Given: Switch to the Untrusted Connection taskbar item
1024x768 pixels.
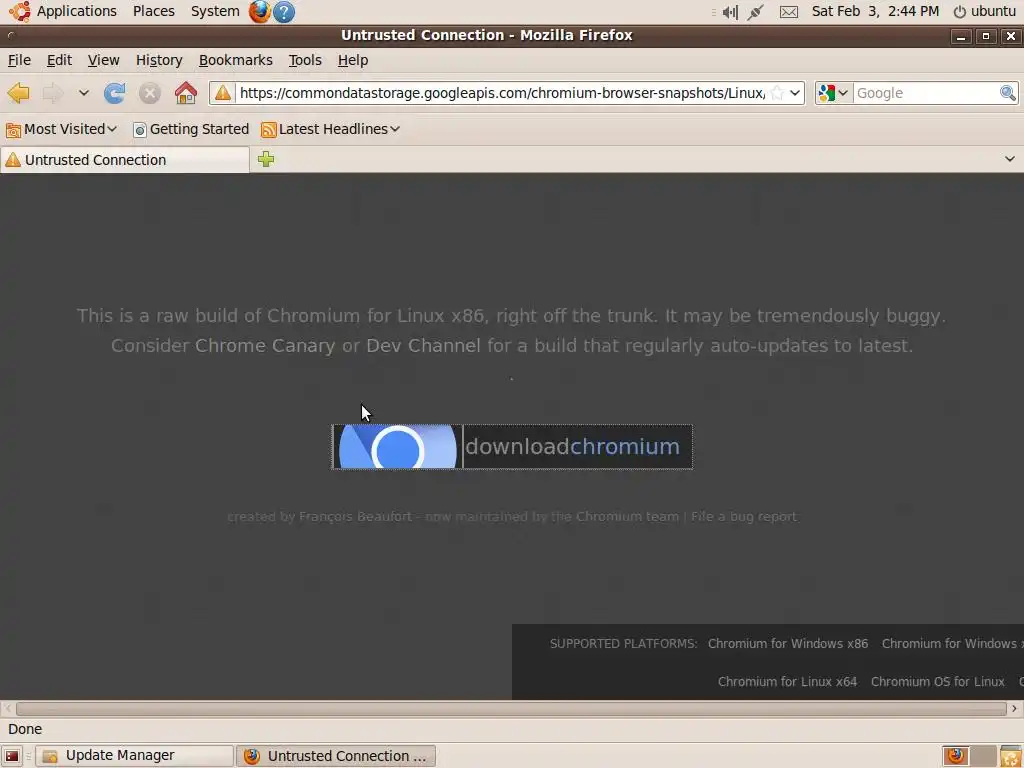Looking at the screenshot, I should 335,756.
